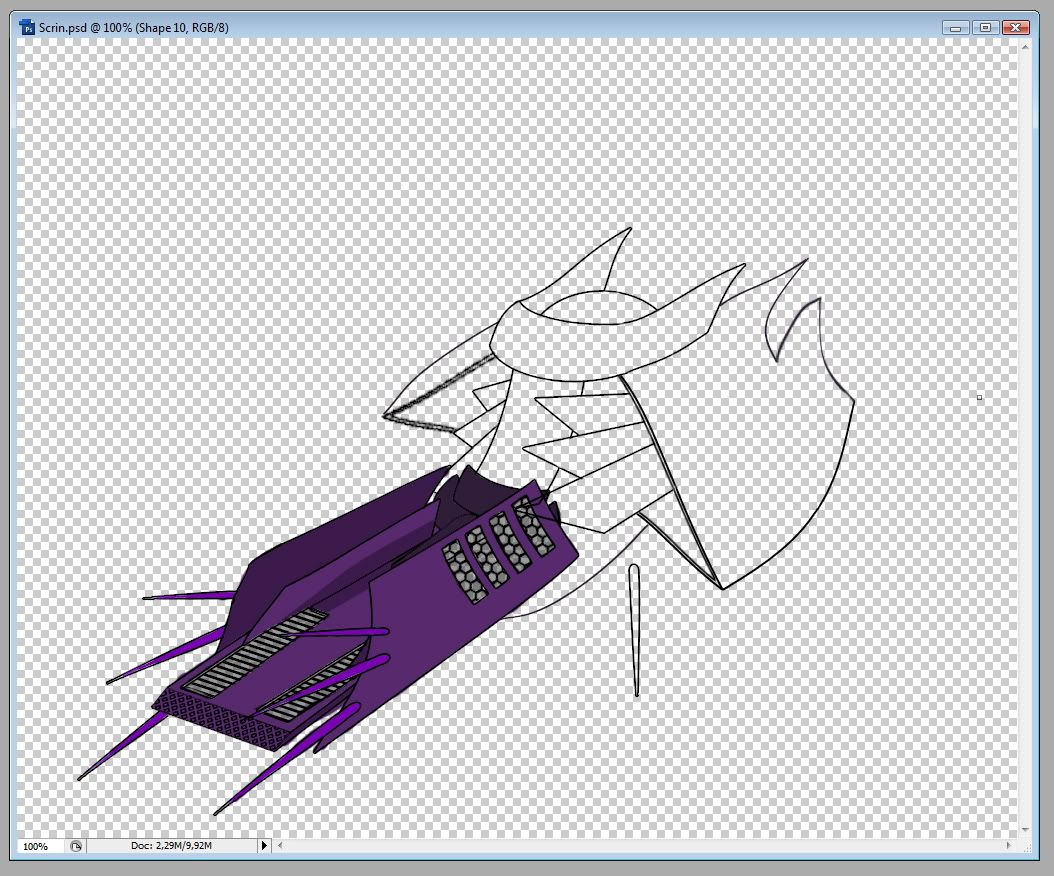Click the status bar icon beside zoom field

(75, 846)
